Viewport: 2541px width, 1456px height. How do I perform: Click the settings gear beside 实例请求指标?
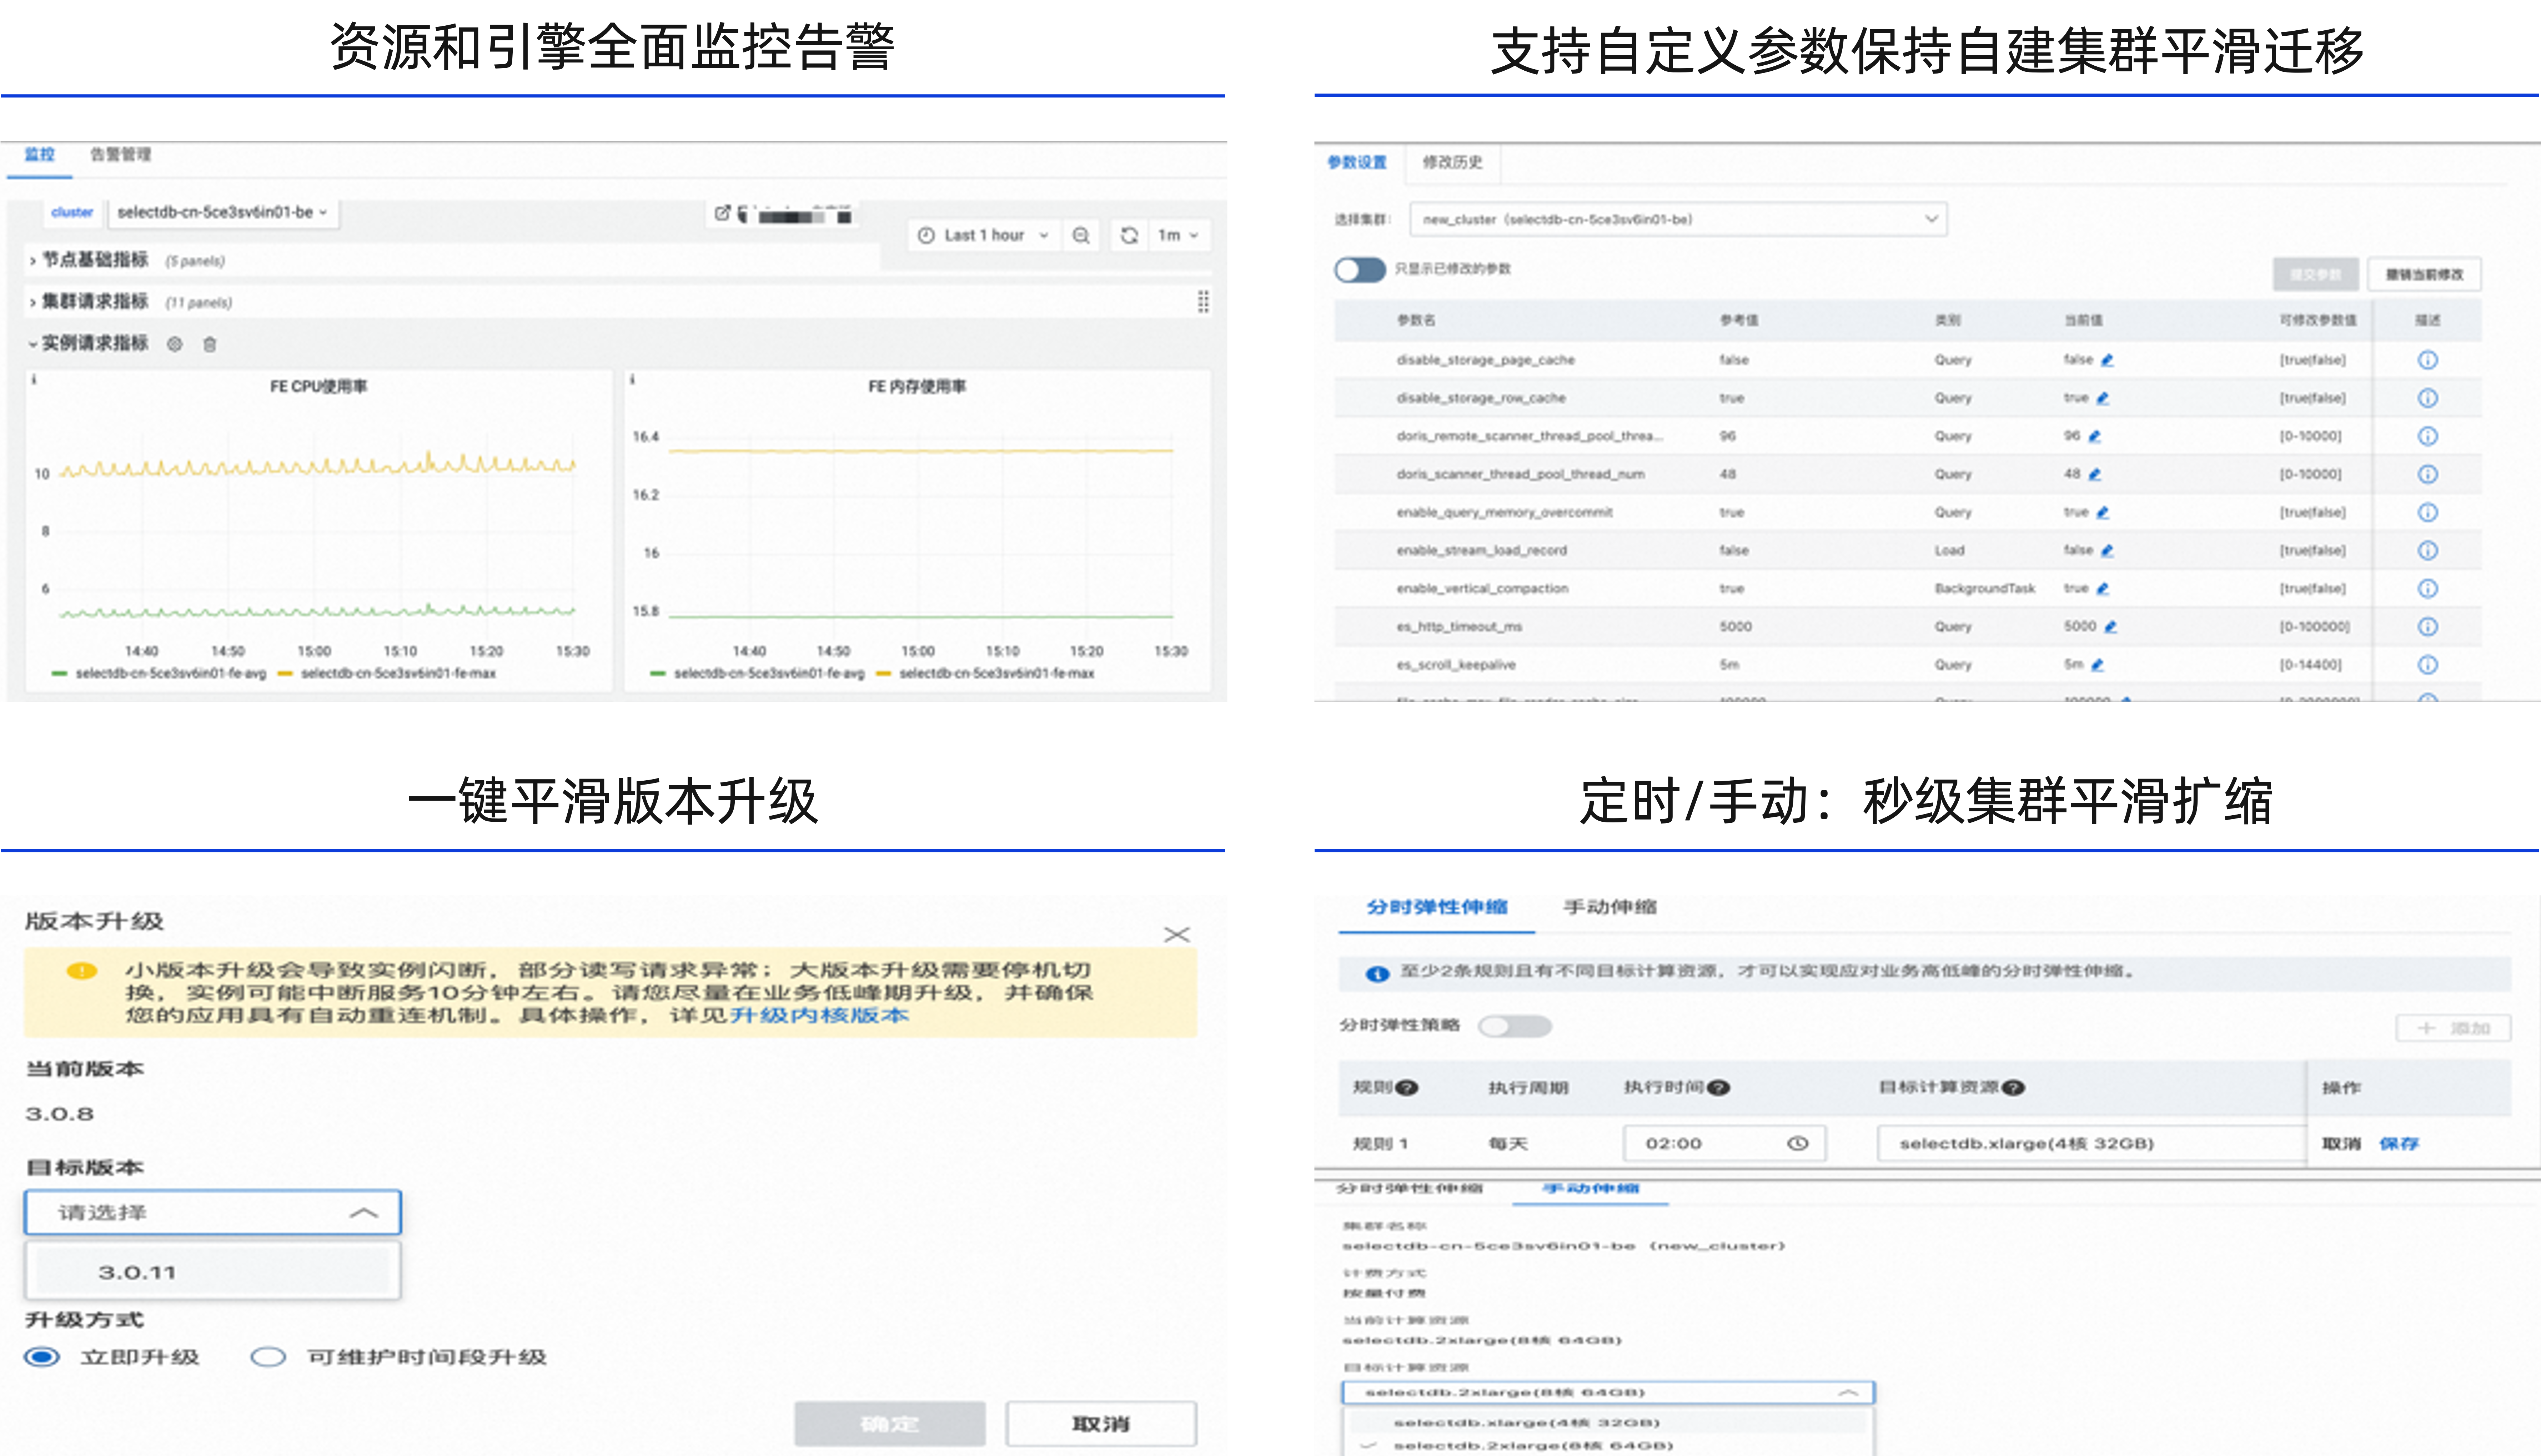[x=175, y=344]
